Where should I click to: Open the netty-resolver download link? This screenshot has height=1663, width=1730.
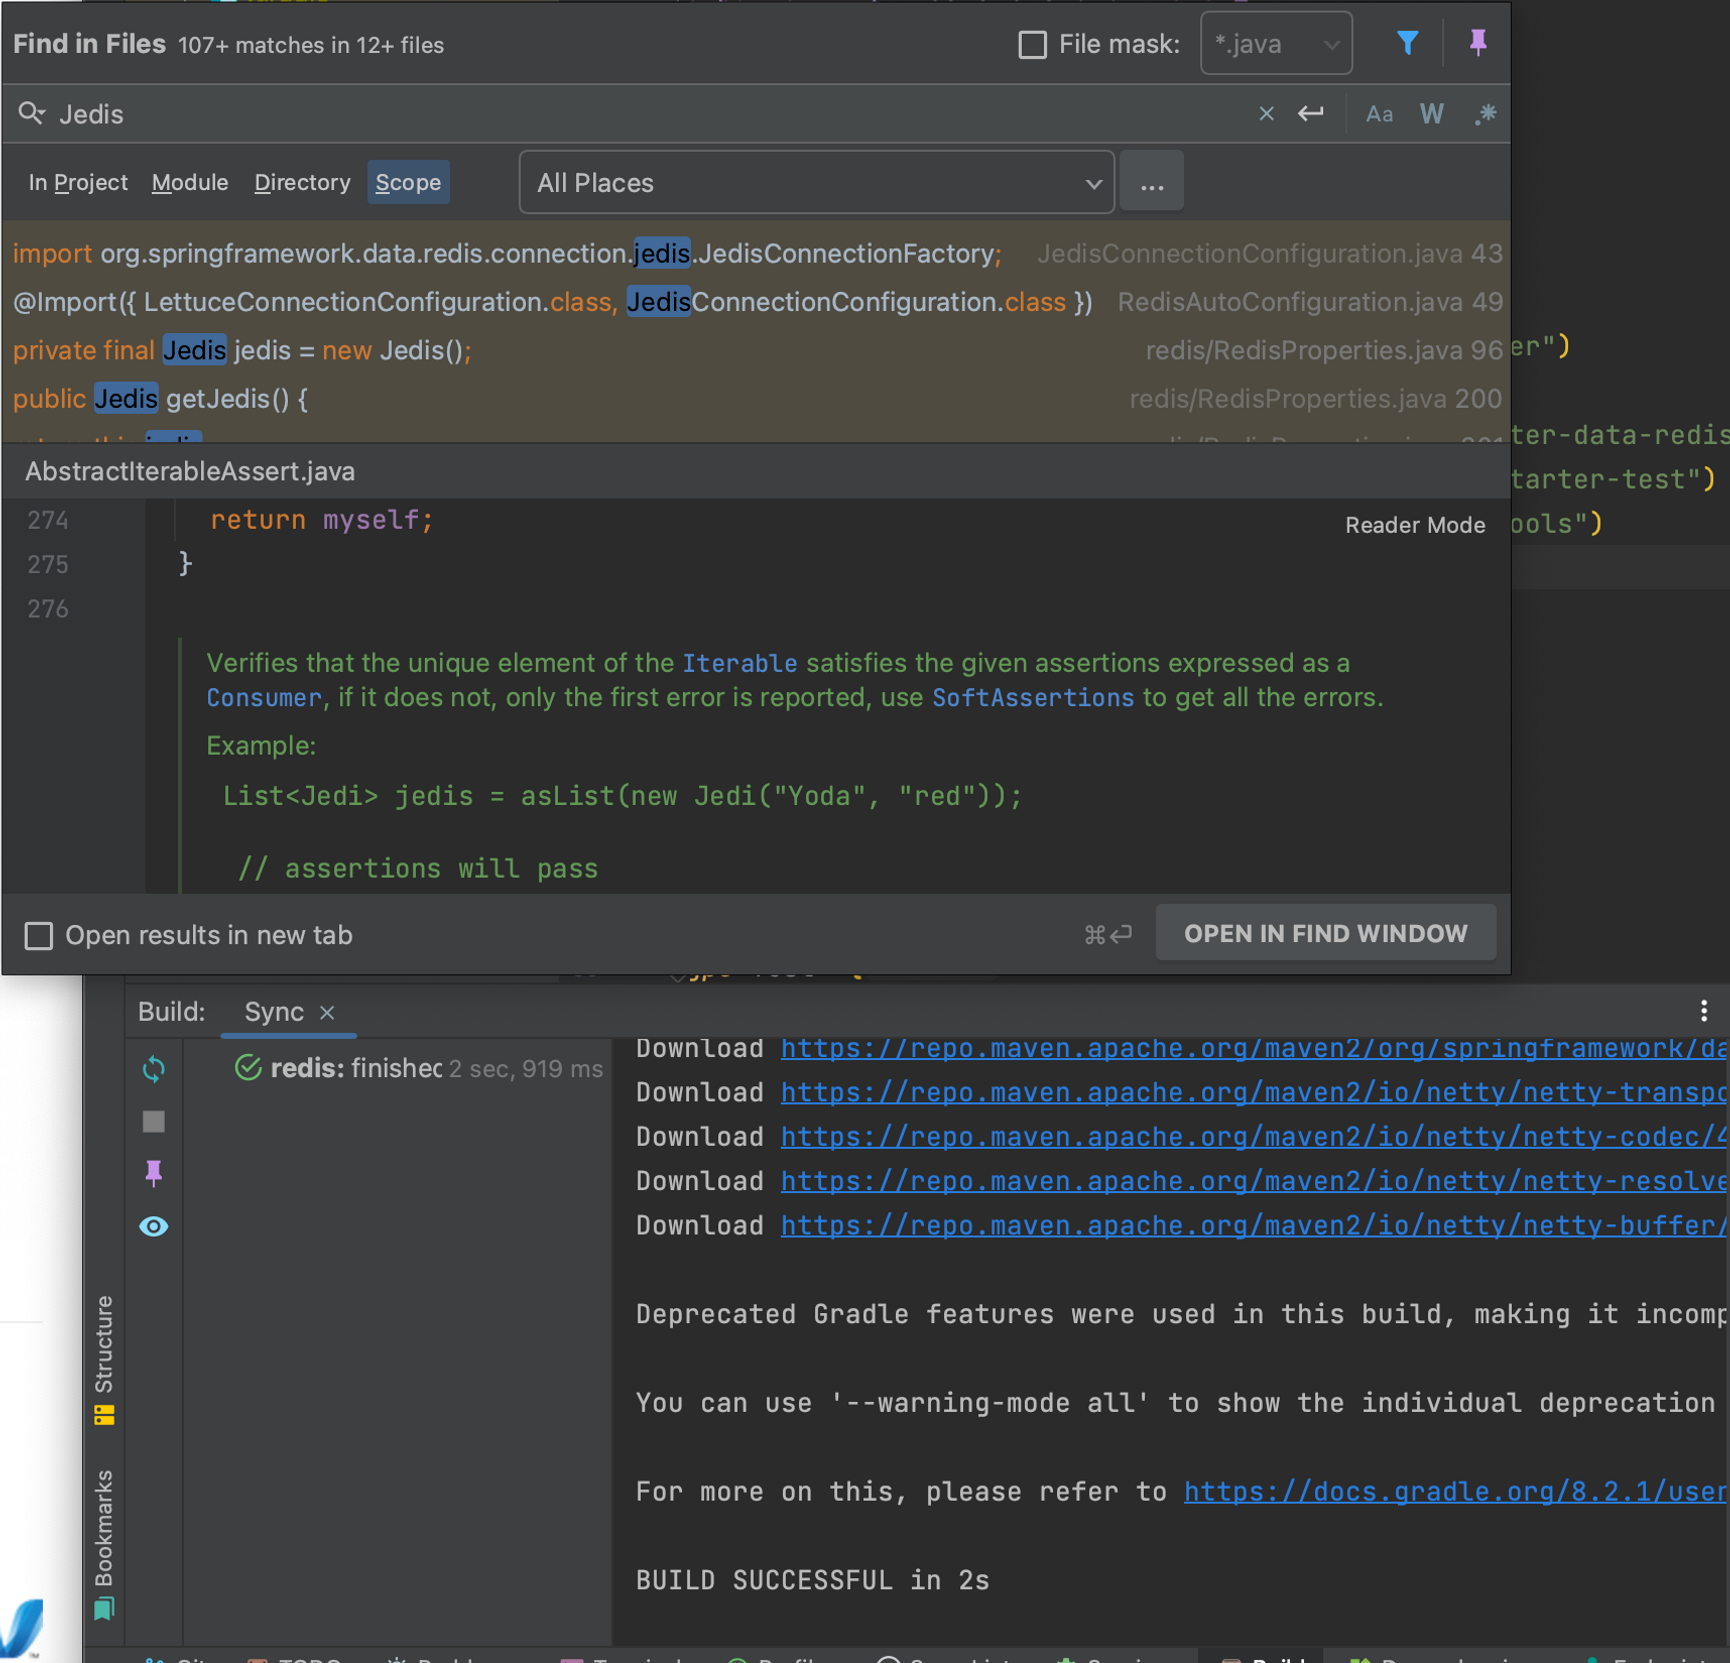1254,1181
